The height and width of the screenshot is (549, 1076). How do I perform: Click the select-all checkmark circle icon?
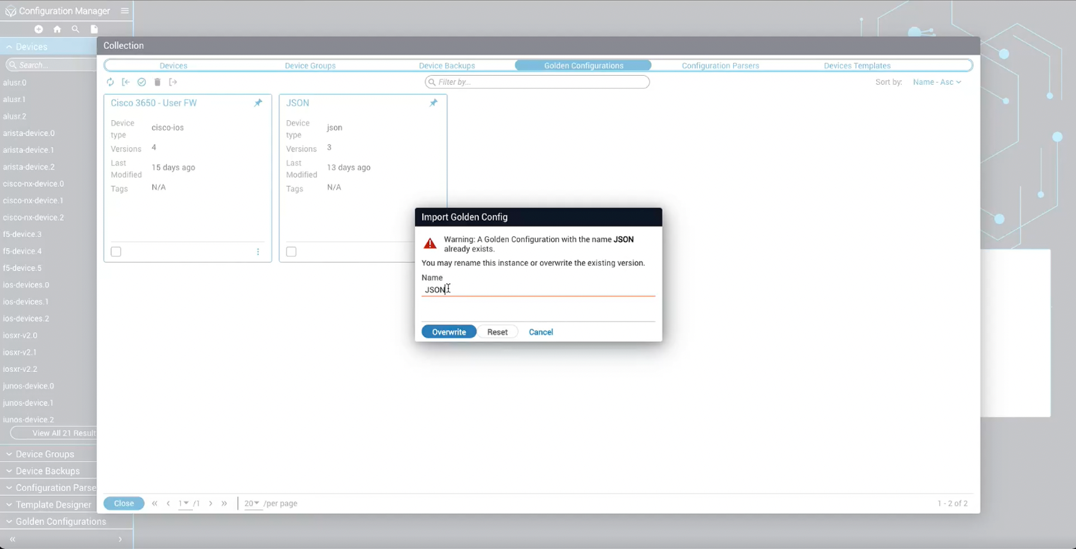(142, 82)
